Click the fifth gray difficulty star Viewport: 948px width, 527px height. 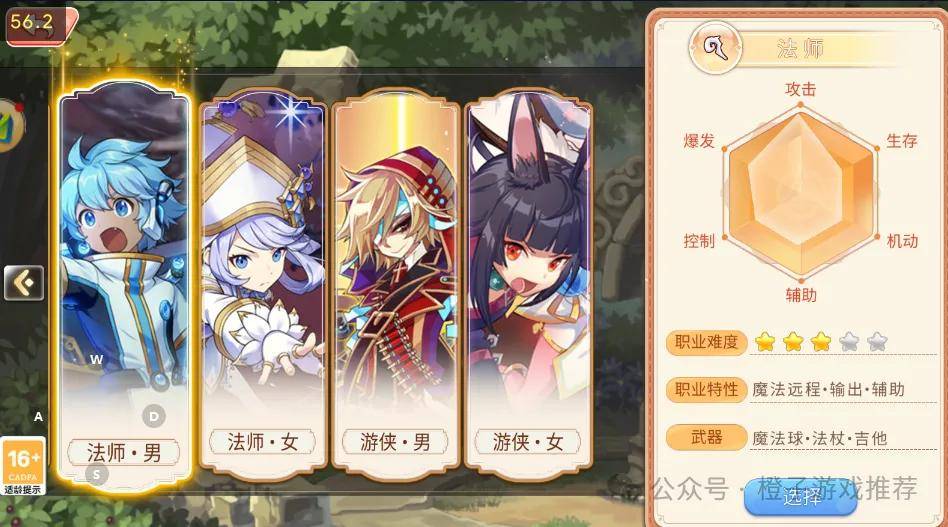876,342
